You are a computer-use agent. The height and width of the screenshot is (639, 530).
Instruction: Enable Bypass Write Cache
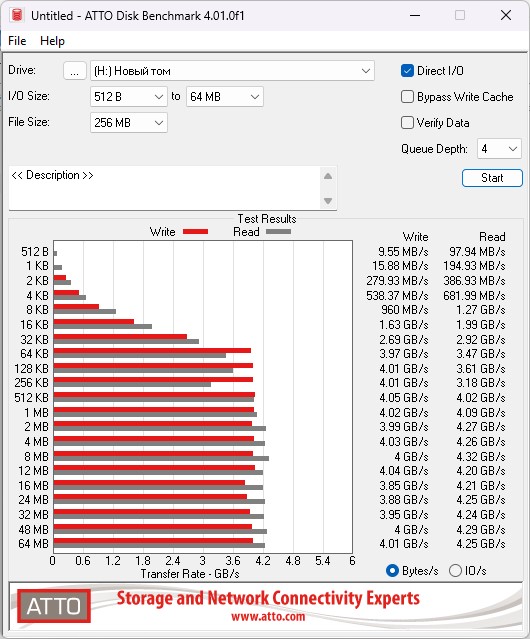[407, 97]
